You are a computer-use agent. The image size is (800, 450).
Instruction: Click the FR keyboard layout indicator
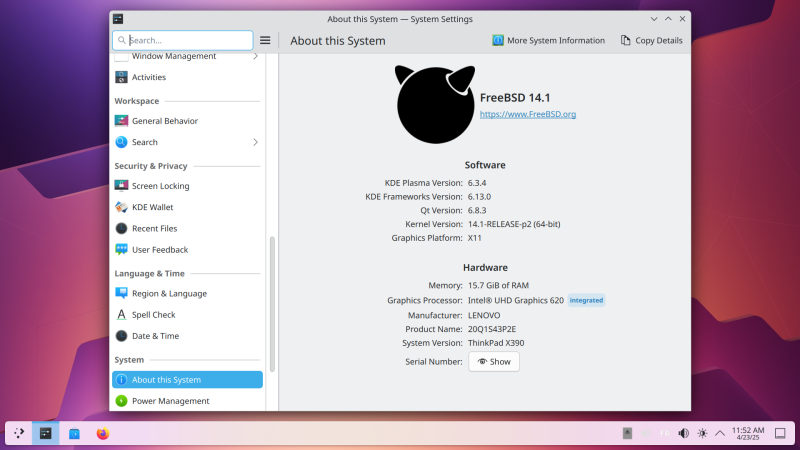click(664, 433)
